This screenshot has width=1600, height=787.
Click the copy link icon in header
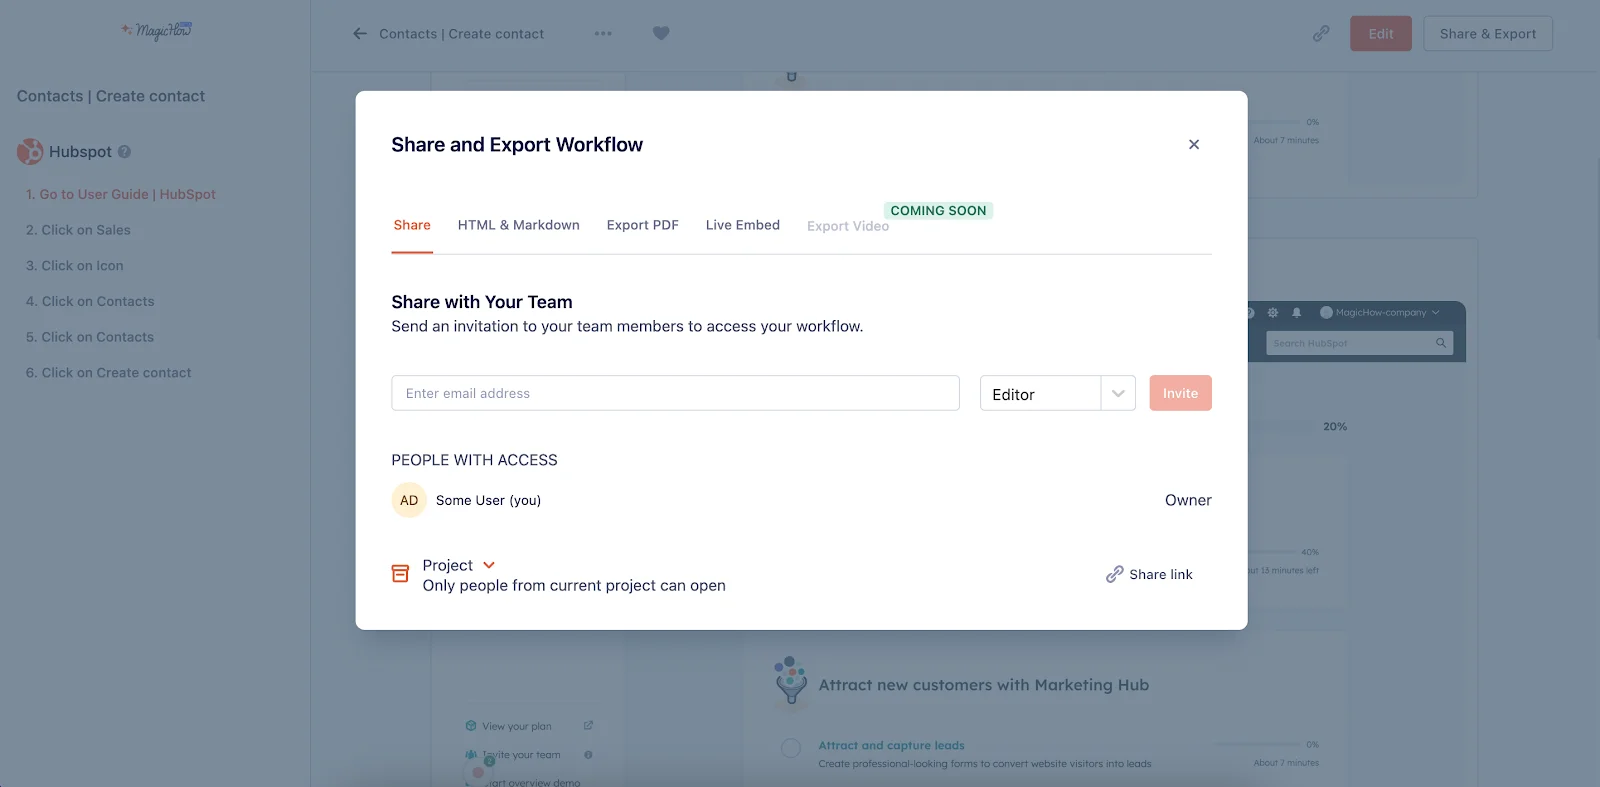1321,34
